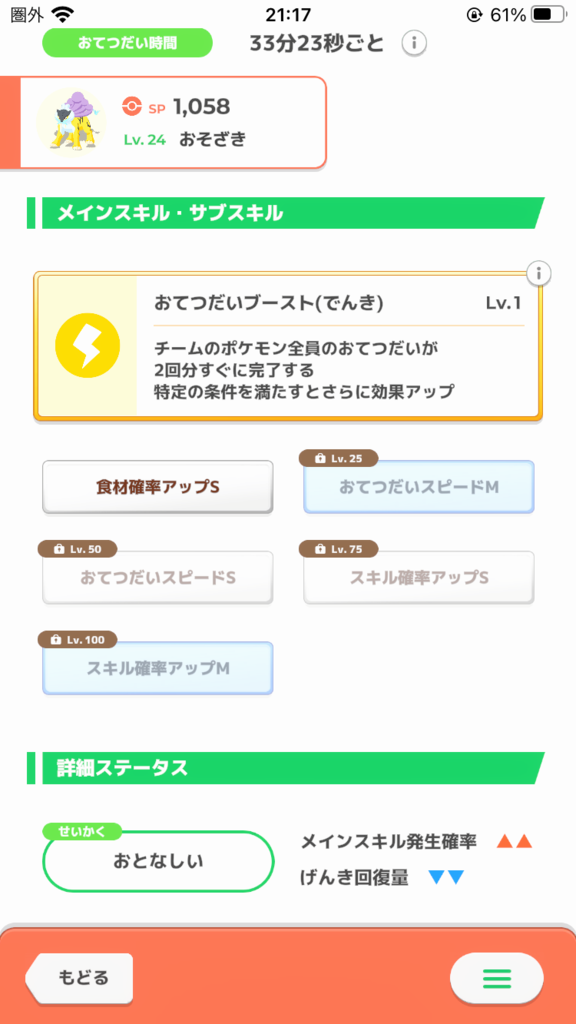Tap the Lv. 50 lock badge
This screenshot has width=576, height=1024.
(x=78, y=549)
